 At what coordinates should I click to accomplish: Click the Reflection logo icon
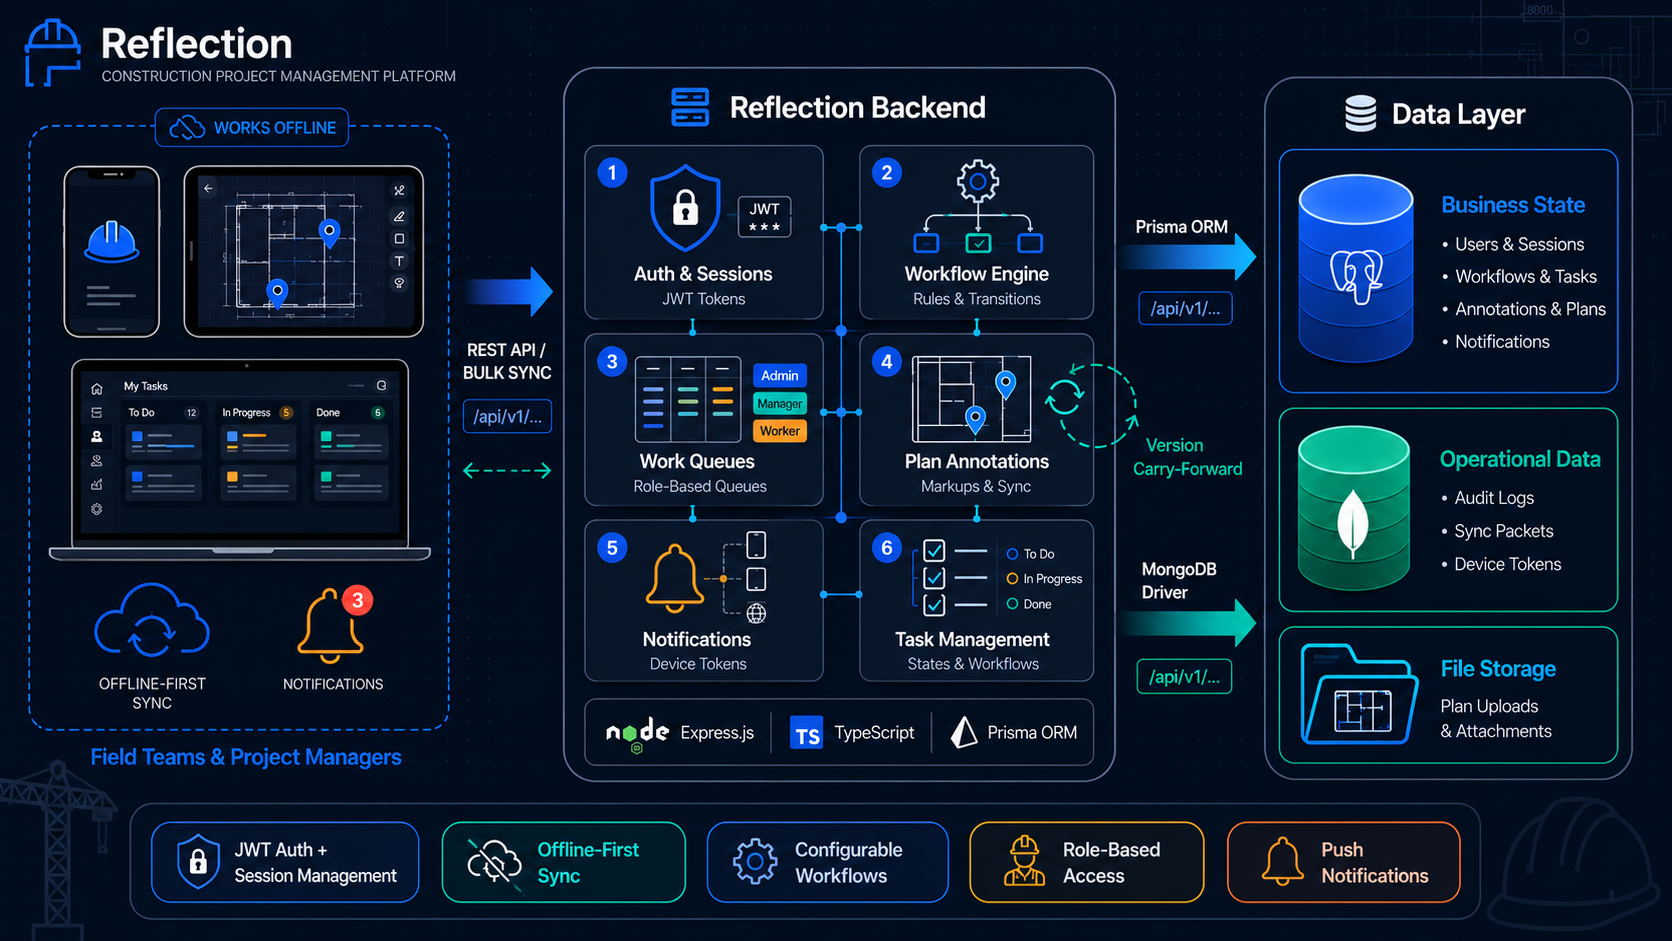pyautogui.click(x=52, y=53)
